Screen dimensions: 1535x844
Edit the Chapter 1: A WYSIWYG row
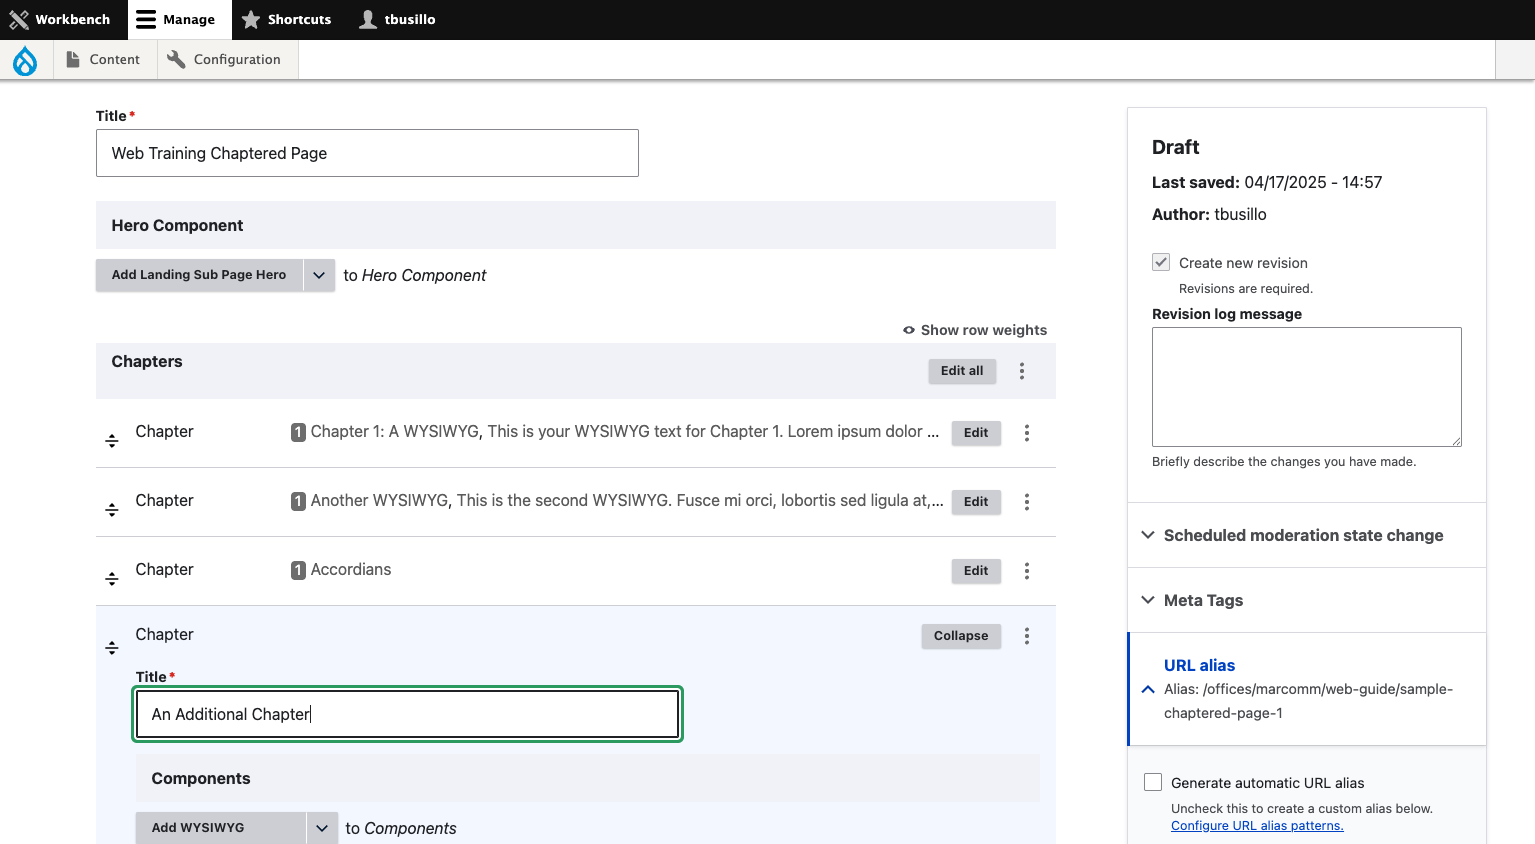[976, 433]
